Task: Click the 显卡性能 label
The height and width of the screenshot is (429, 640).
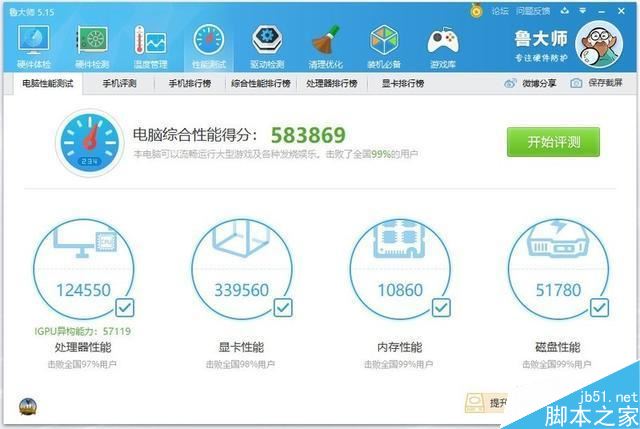Action: (241, 347)
